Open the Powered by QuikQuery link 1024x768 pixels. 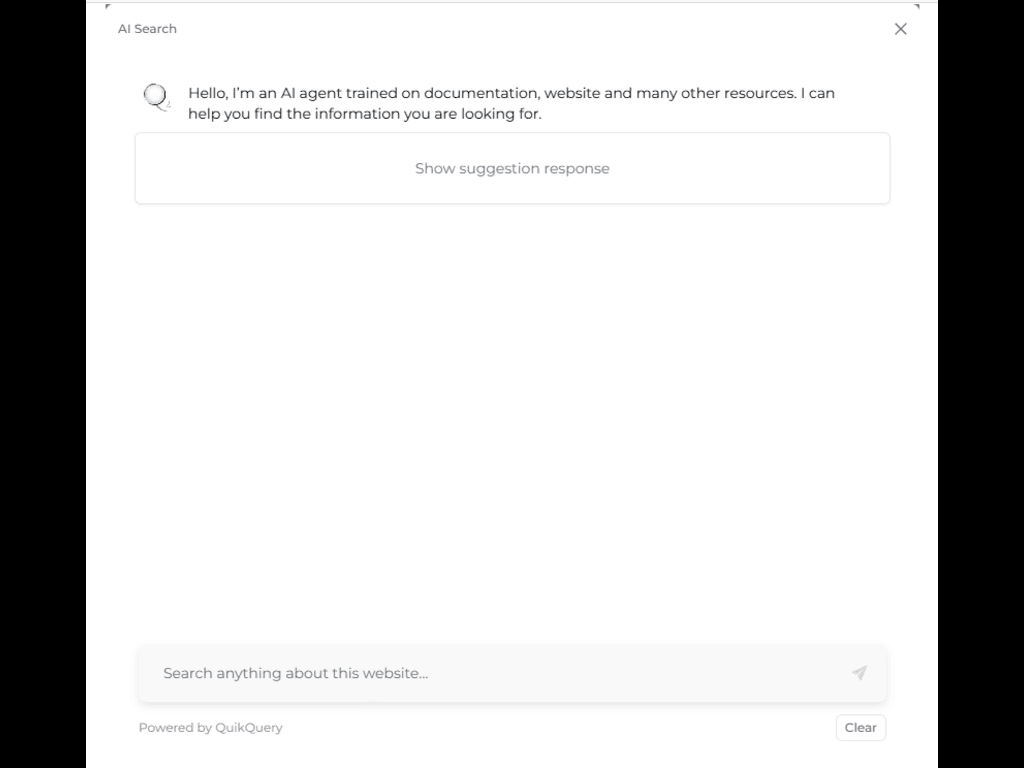click(x=210, y=728)
